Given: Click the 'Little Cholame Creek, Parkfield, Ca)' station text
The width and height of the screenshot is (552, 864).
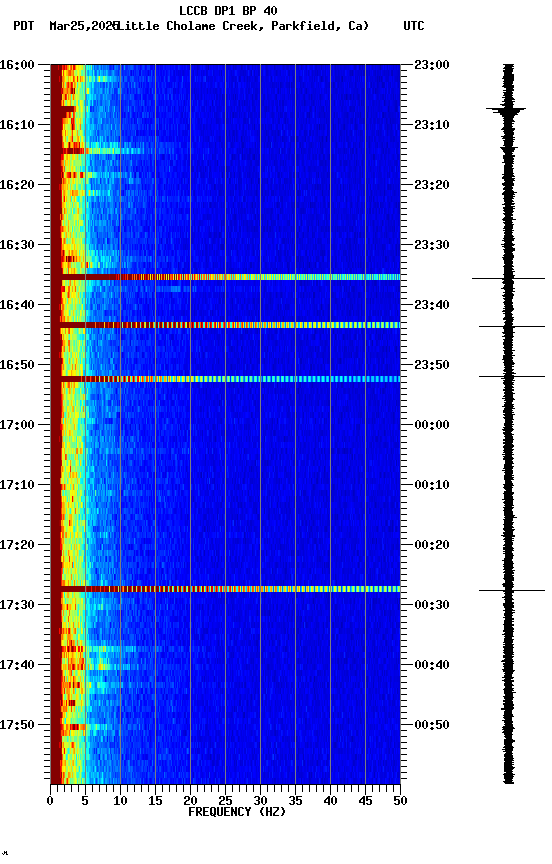Looking at the screenshot, I should click(243, 26).
